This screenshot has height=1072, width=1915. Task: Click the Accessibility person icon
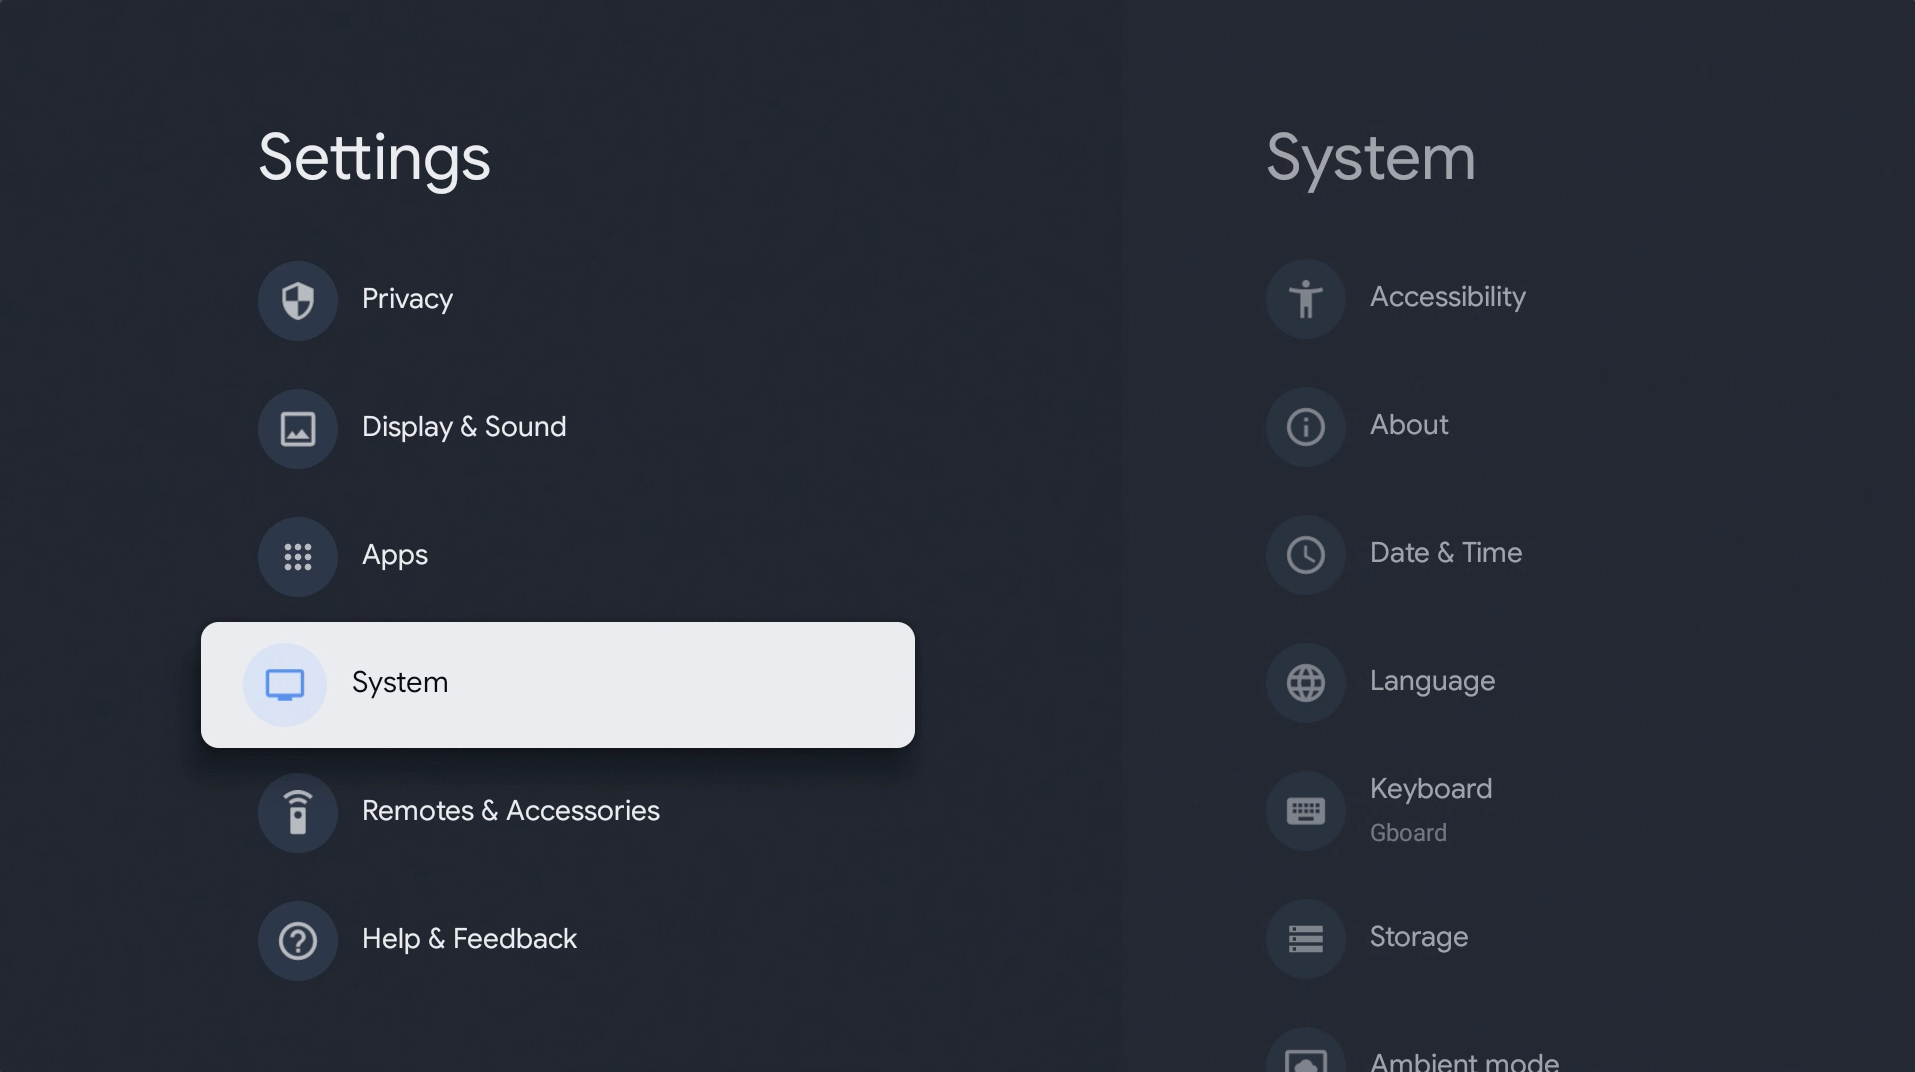pos(1304,298)
